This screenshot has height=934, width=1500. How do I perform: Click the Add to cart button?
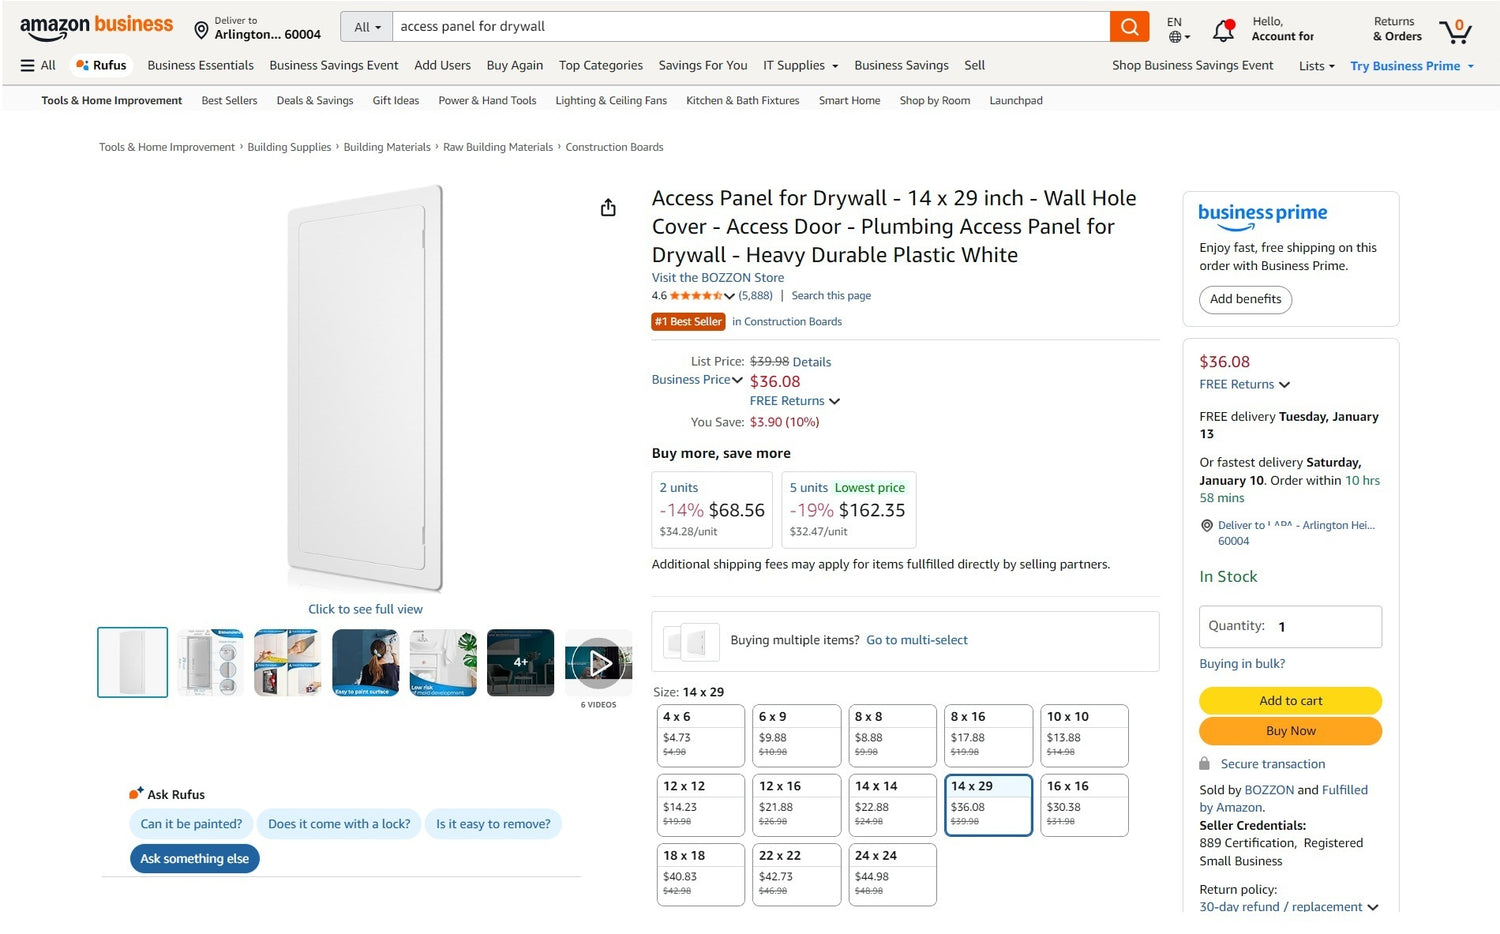coord(1290,701)
